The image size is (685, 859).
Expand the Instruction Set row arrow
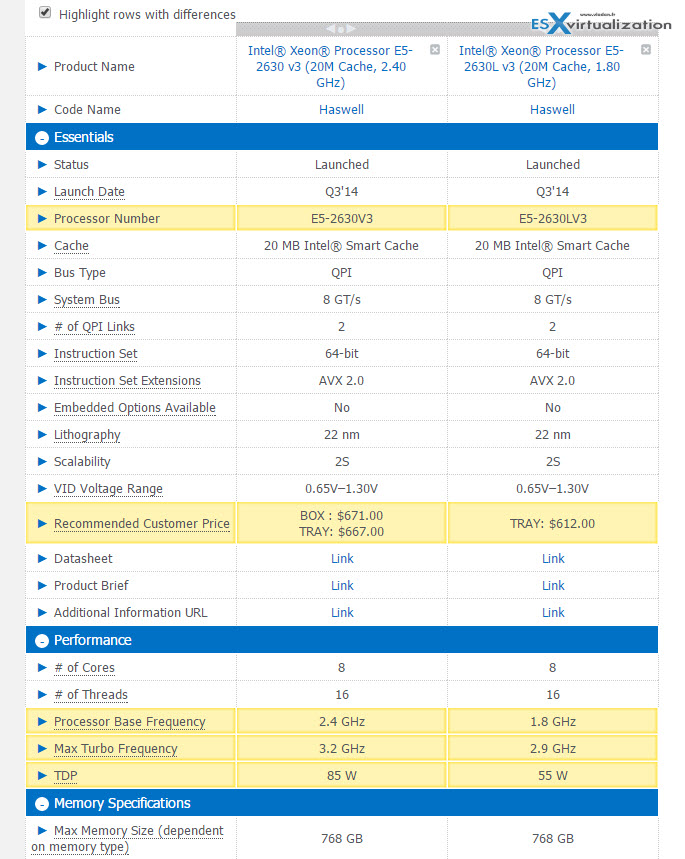coord(42,353)
